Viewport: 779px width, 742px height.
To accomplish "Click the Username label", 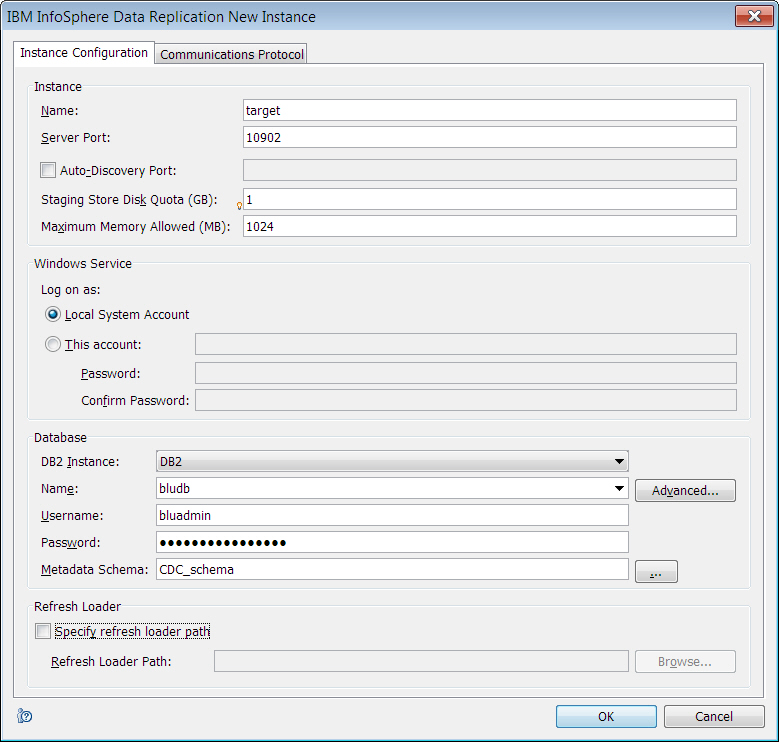I will point(72,516).
